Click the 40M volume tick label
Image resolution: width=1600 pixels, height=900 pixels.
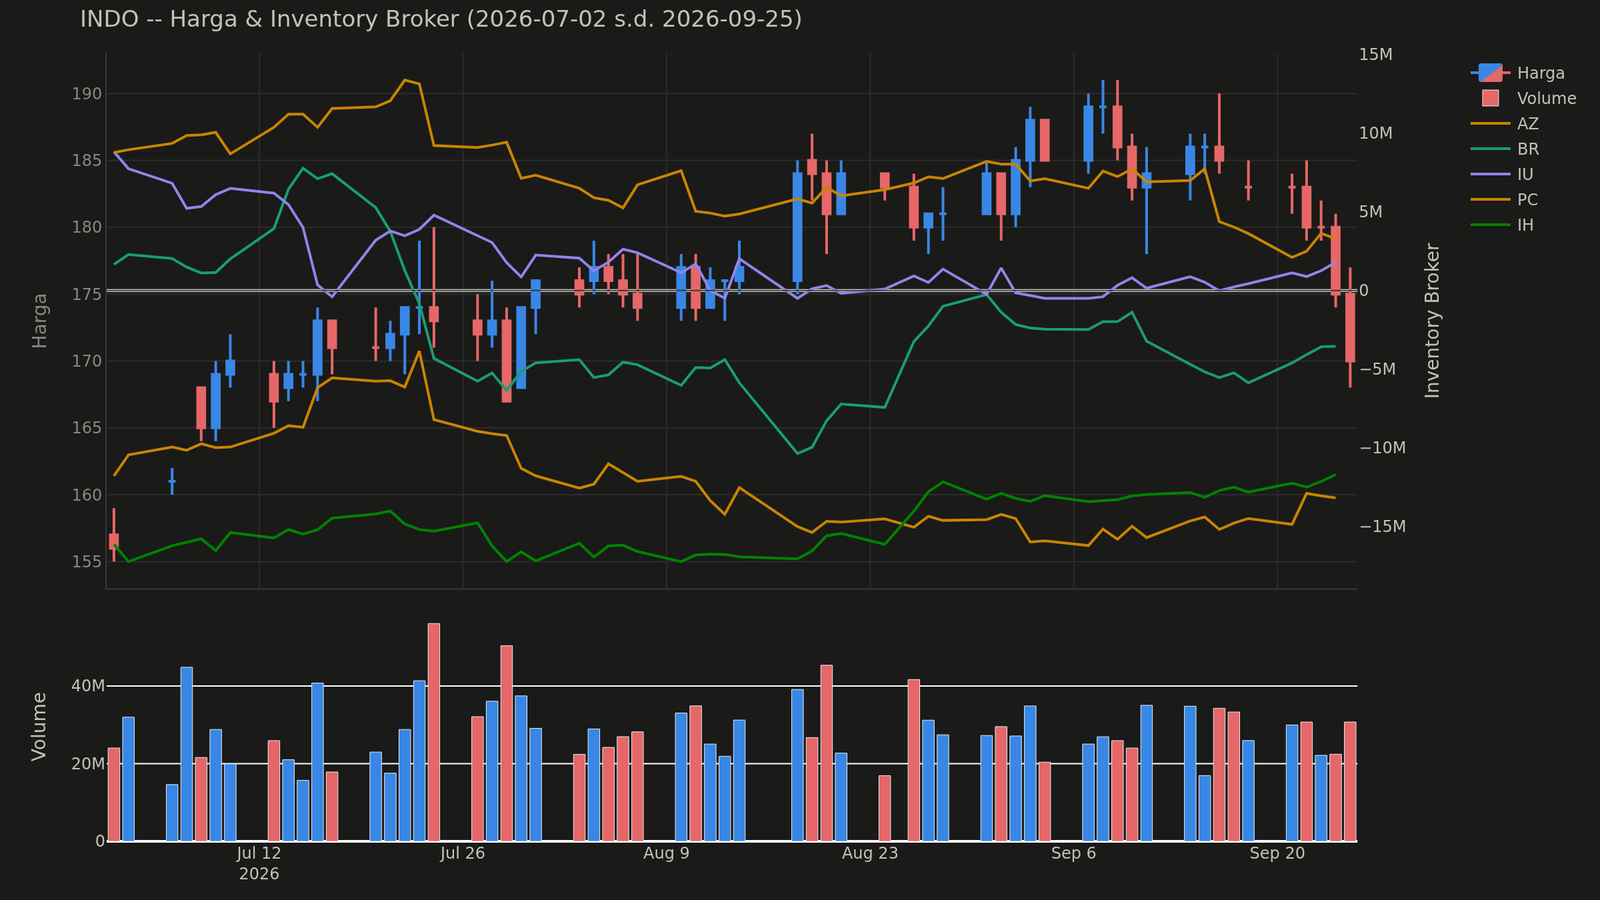pyautogui.click(x=88, y=686)
